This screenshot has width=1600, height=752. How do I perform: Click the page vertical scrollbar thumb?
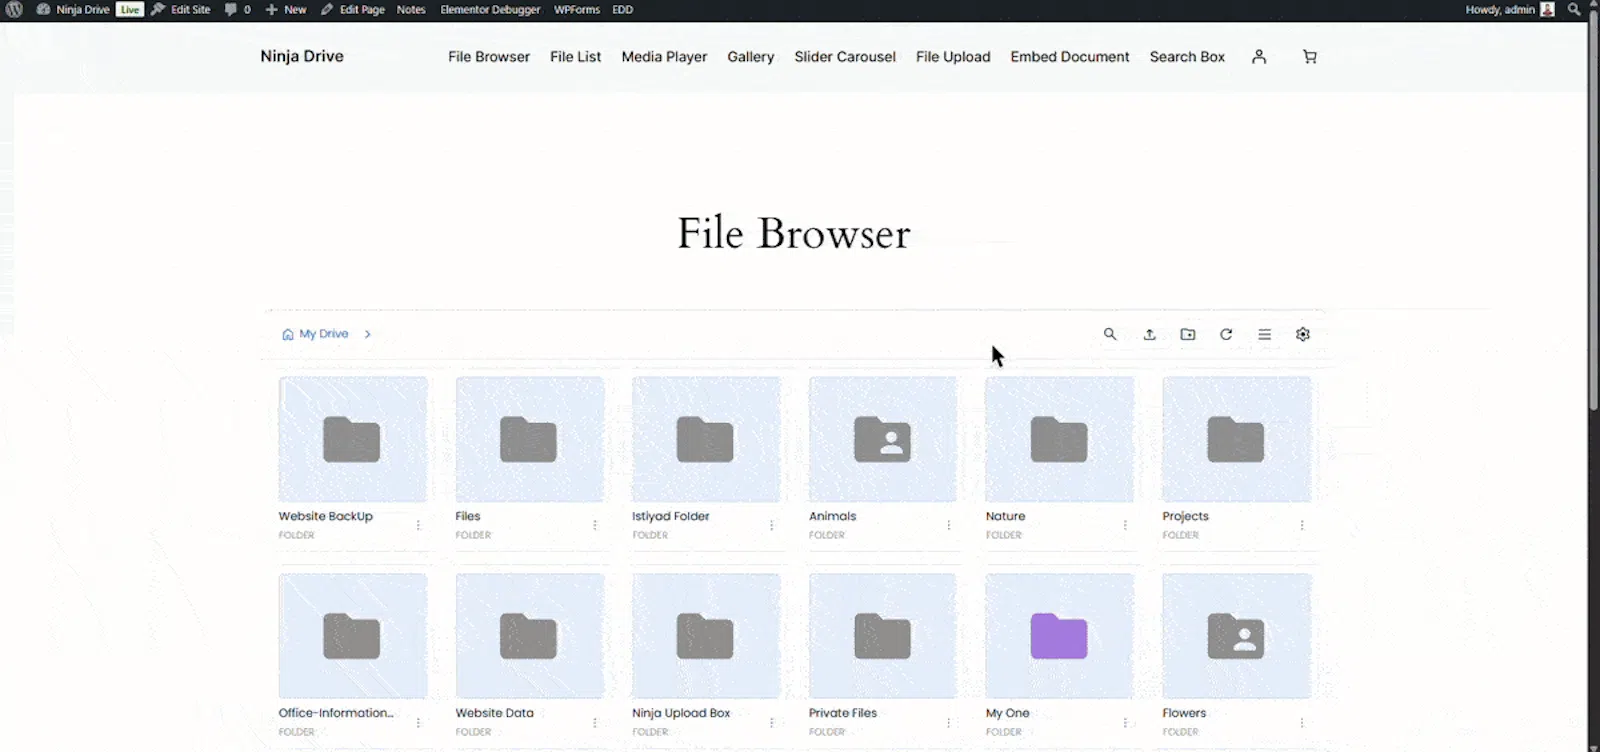click(1594, 210)
